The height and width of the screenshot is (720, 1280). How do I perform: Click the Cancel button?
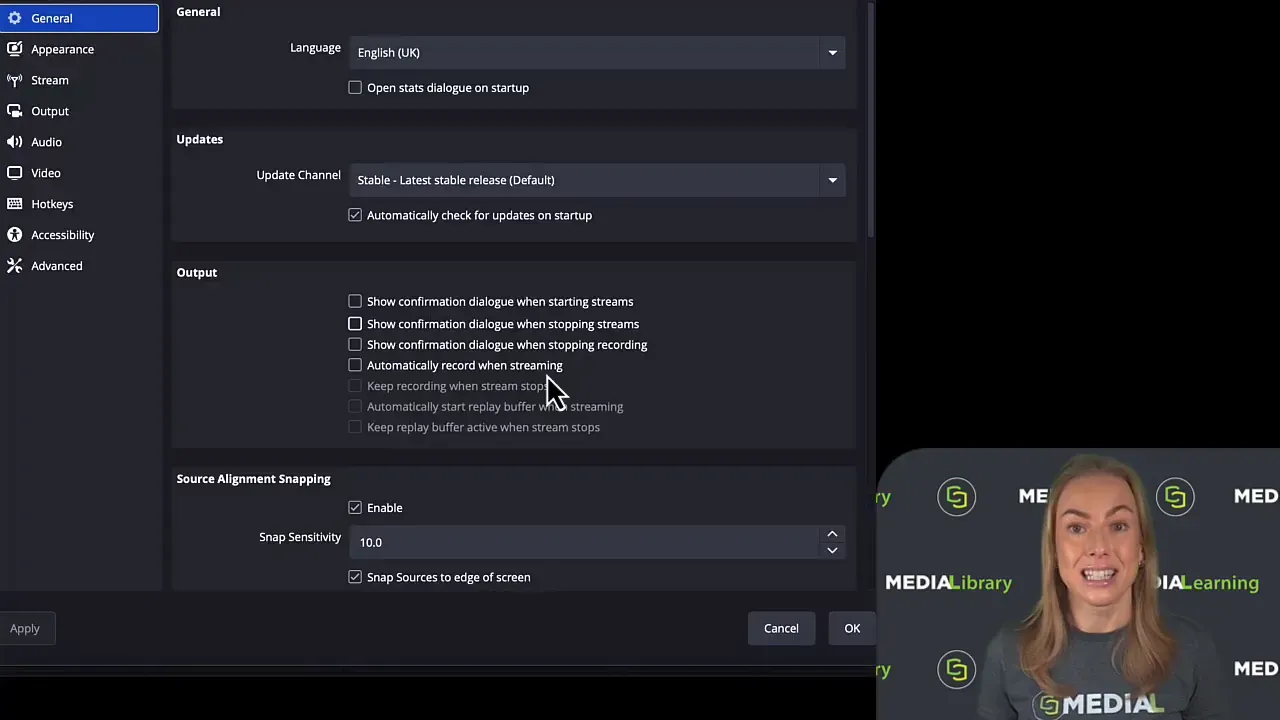781,629
